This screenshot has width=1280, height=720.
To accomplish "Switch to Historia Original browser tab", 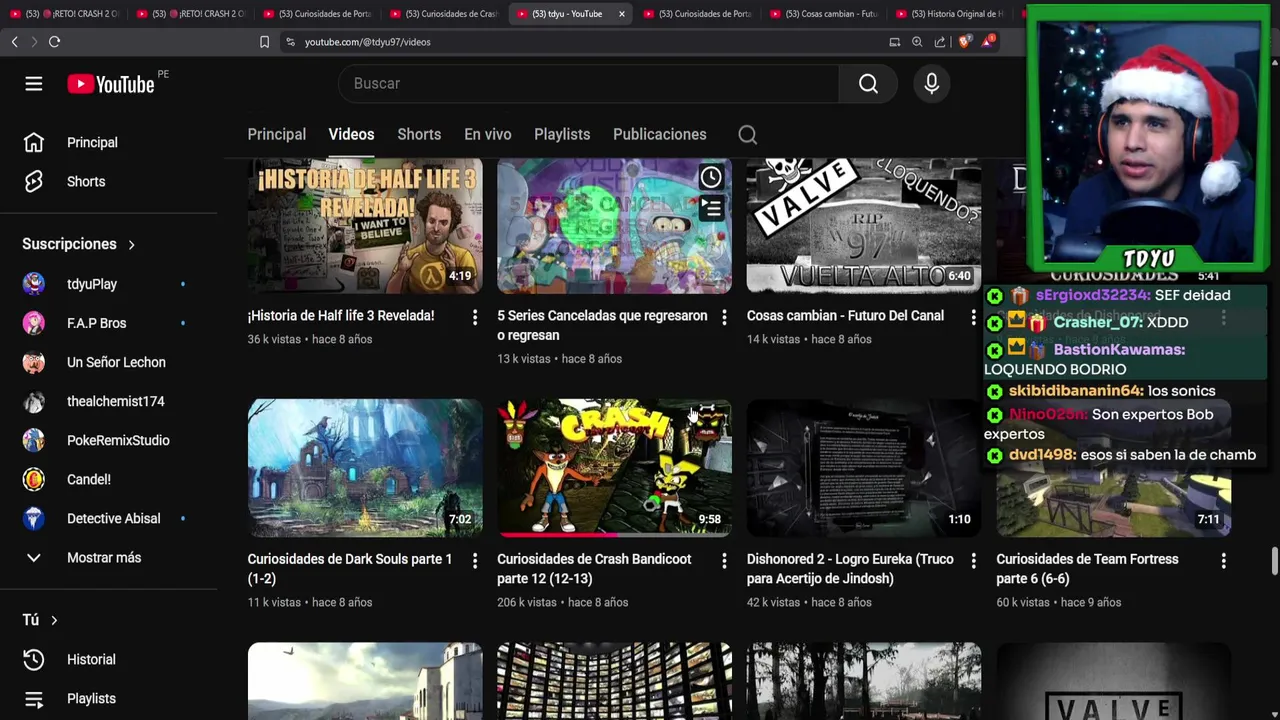I will tap(952, 14).
